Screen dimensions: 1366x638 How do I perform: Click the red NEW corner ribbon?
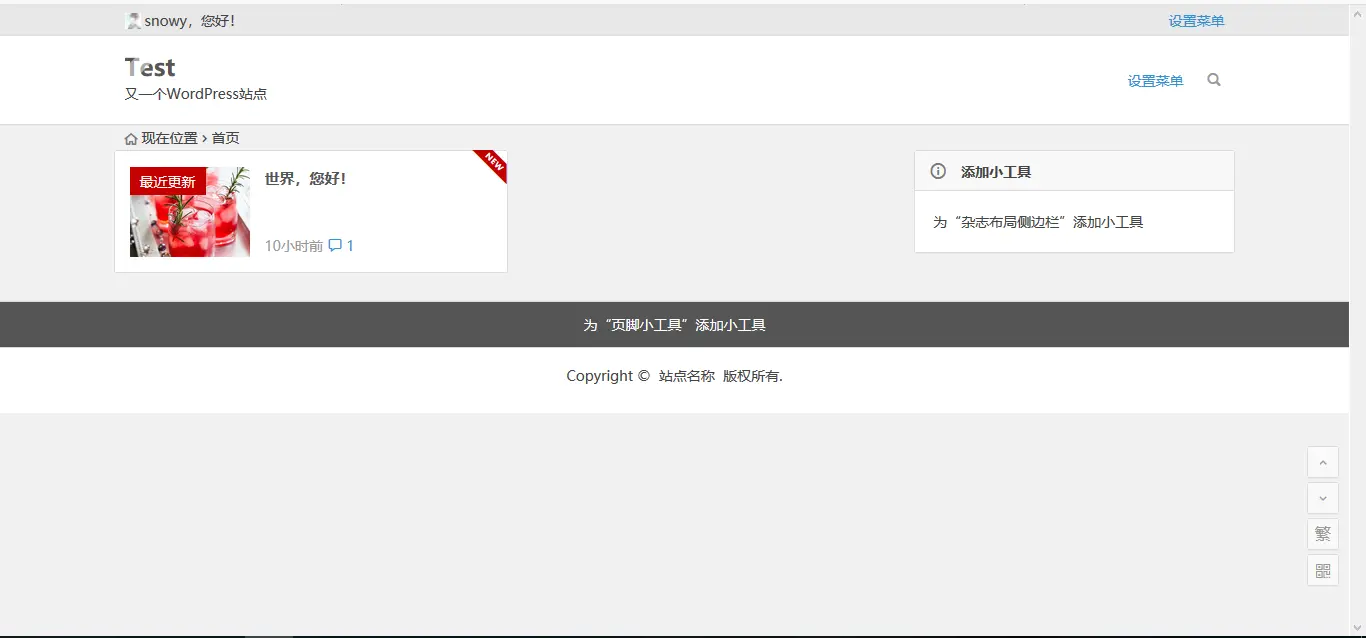click(x=494, y=163)
